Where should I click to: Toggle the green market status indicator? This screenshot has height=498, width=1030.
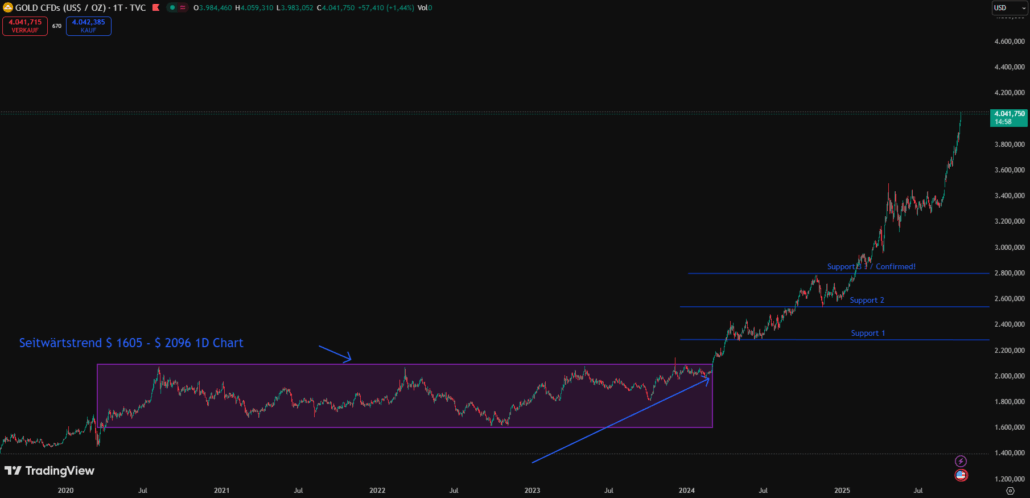(x=172, y=8)
